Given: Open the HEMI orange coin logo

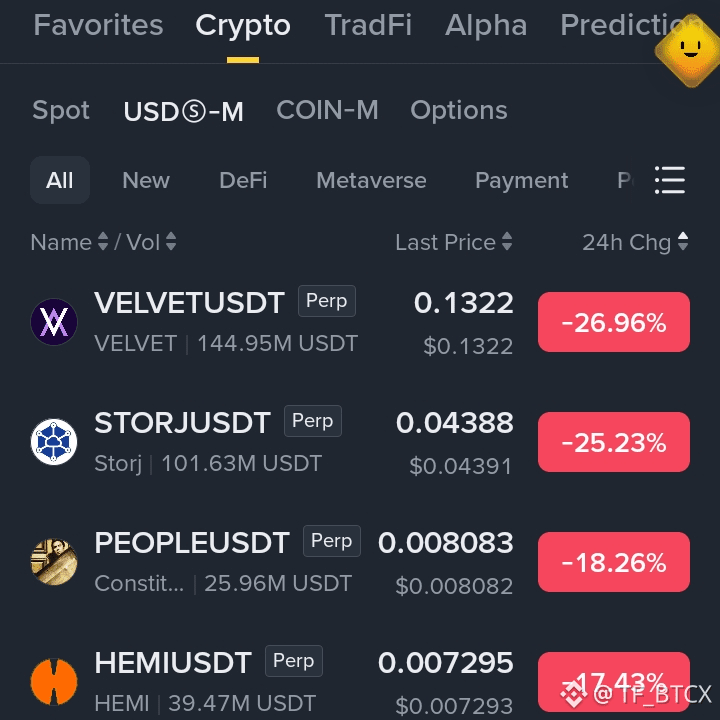Looking at the screenshot, I should (54, 681).
